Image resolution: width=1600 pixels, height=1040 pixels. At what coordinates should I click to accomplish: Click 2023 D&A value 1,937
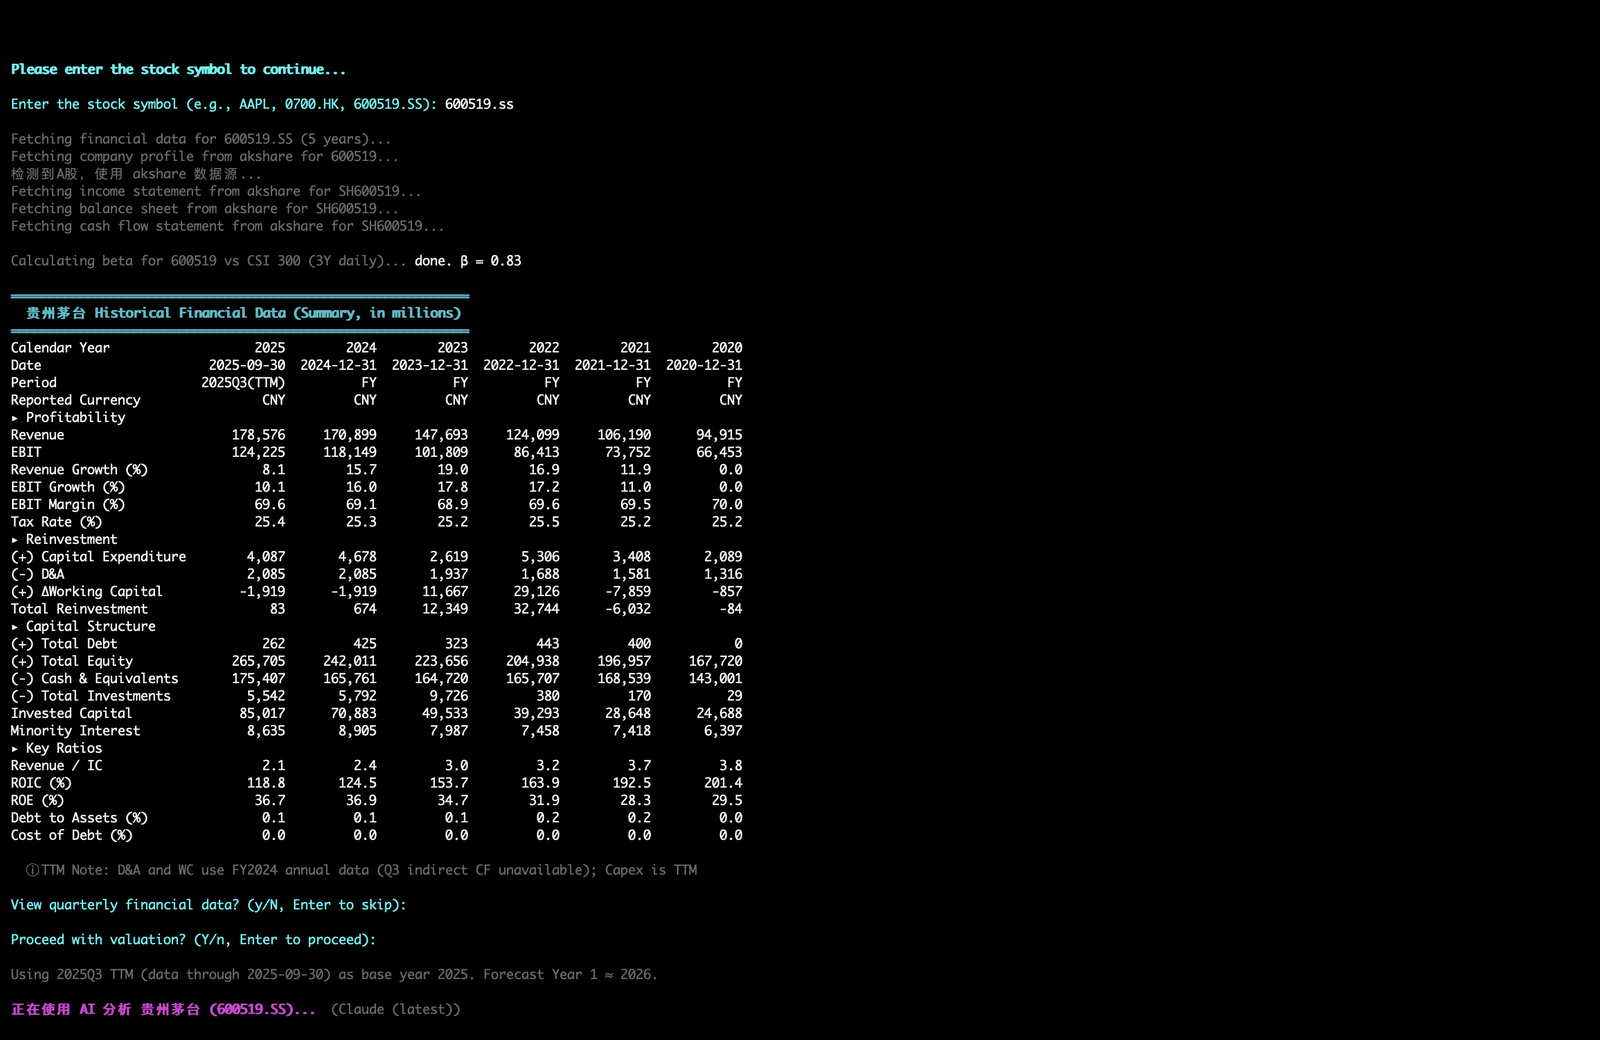(449, 574)
